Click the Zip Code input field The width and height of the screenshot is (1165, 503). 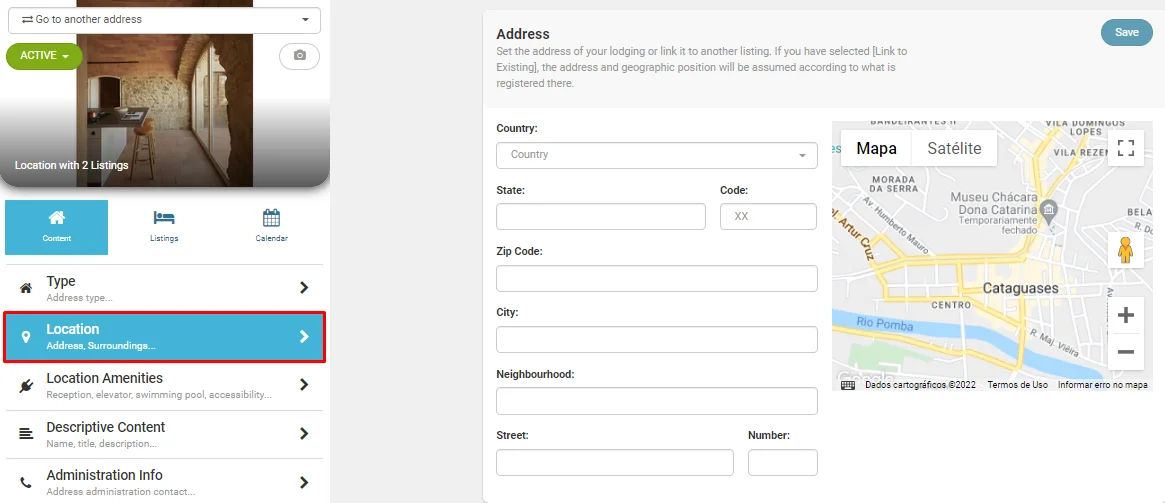656,279
